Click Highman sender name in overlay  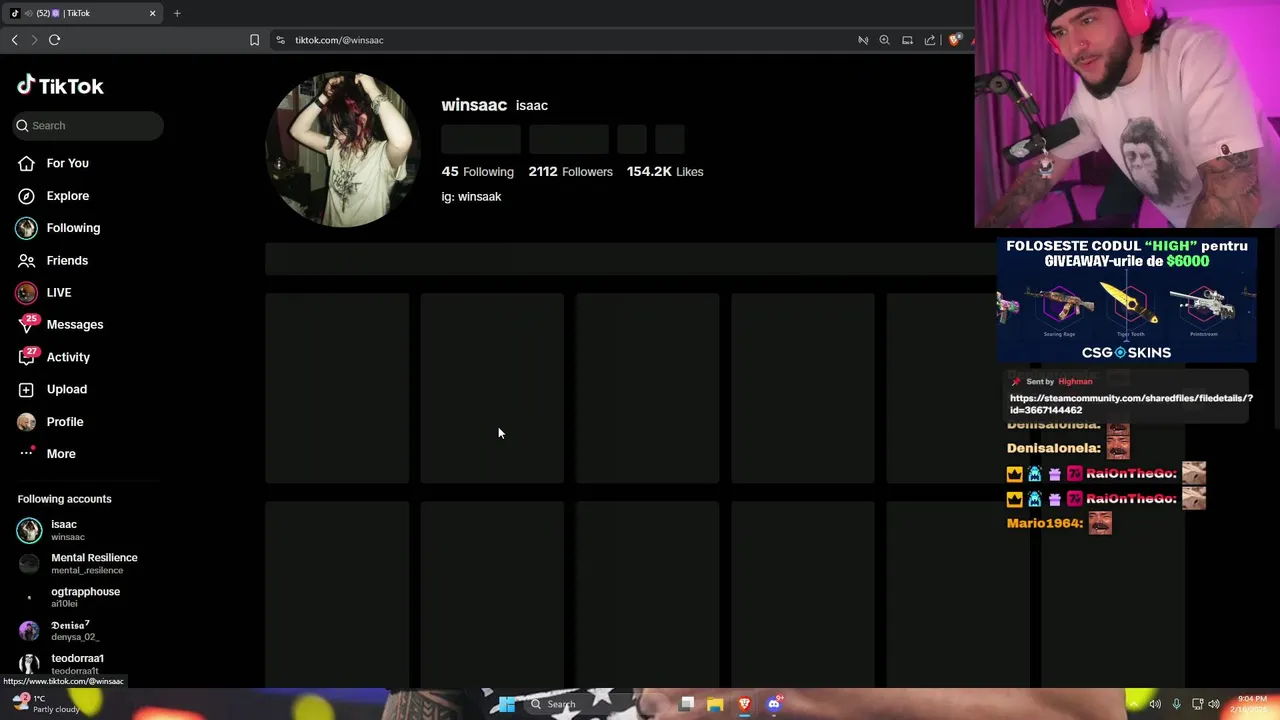pyautogui.click(x=1075, y=381)
